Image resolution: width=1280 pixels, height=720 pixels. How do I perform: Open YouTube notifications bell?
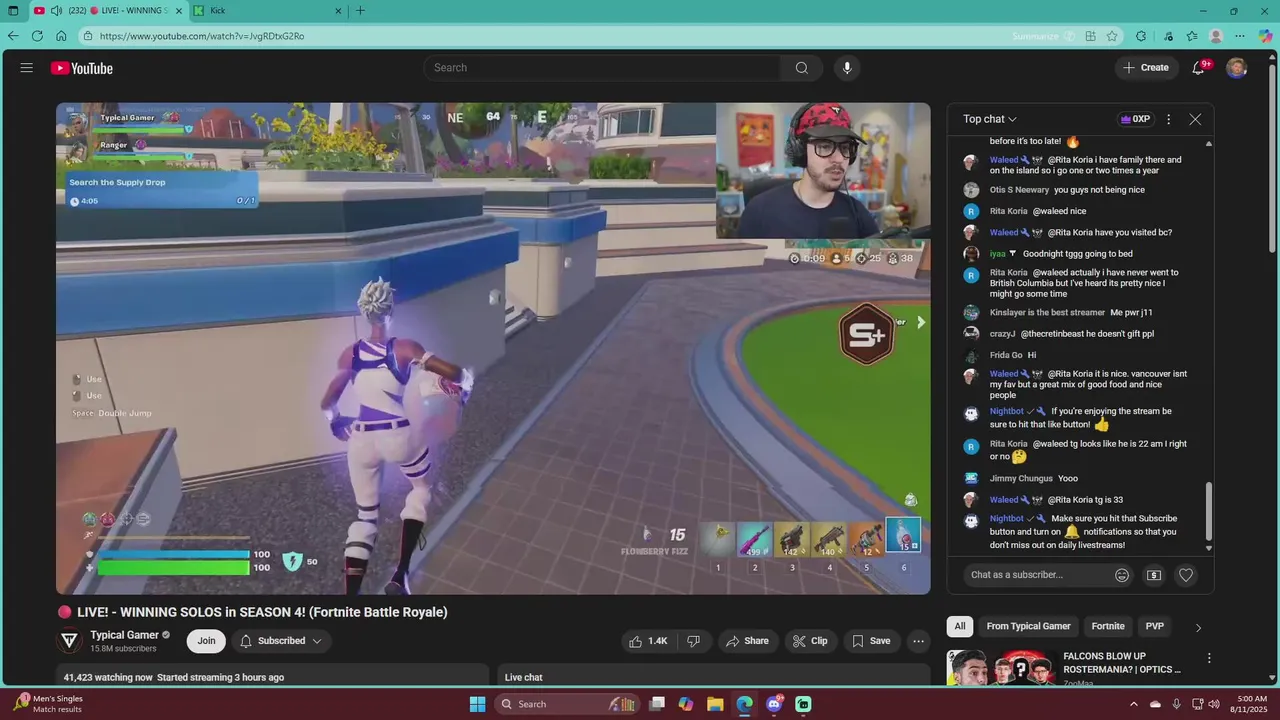(x=1199, y=68)
